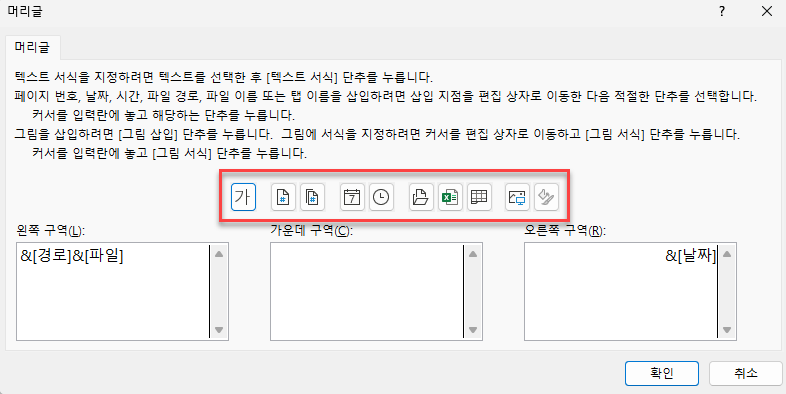Click up arrow of 오른쪽 구역 scrollbar
The height and width of the screenshot is (394, 786).
727,254
